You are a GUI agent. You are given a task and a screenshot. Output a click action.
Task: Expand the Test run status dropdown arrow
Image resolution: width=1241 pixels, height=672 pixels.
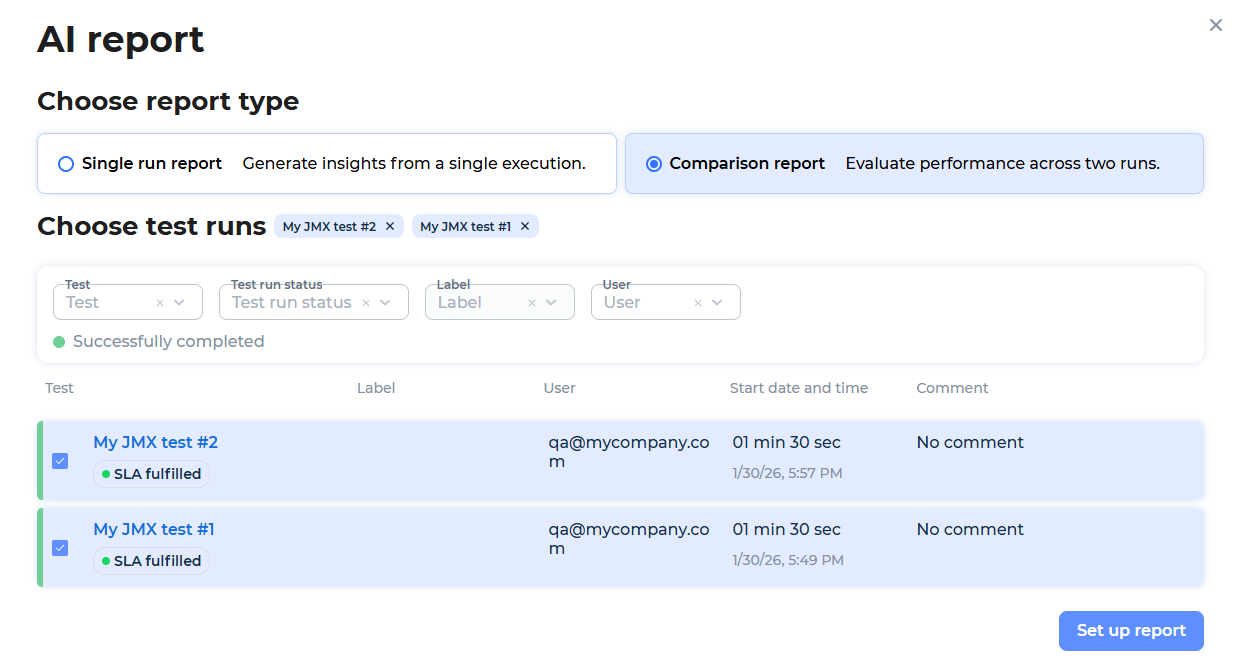click(385, 303)
